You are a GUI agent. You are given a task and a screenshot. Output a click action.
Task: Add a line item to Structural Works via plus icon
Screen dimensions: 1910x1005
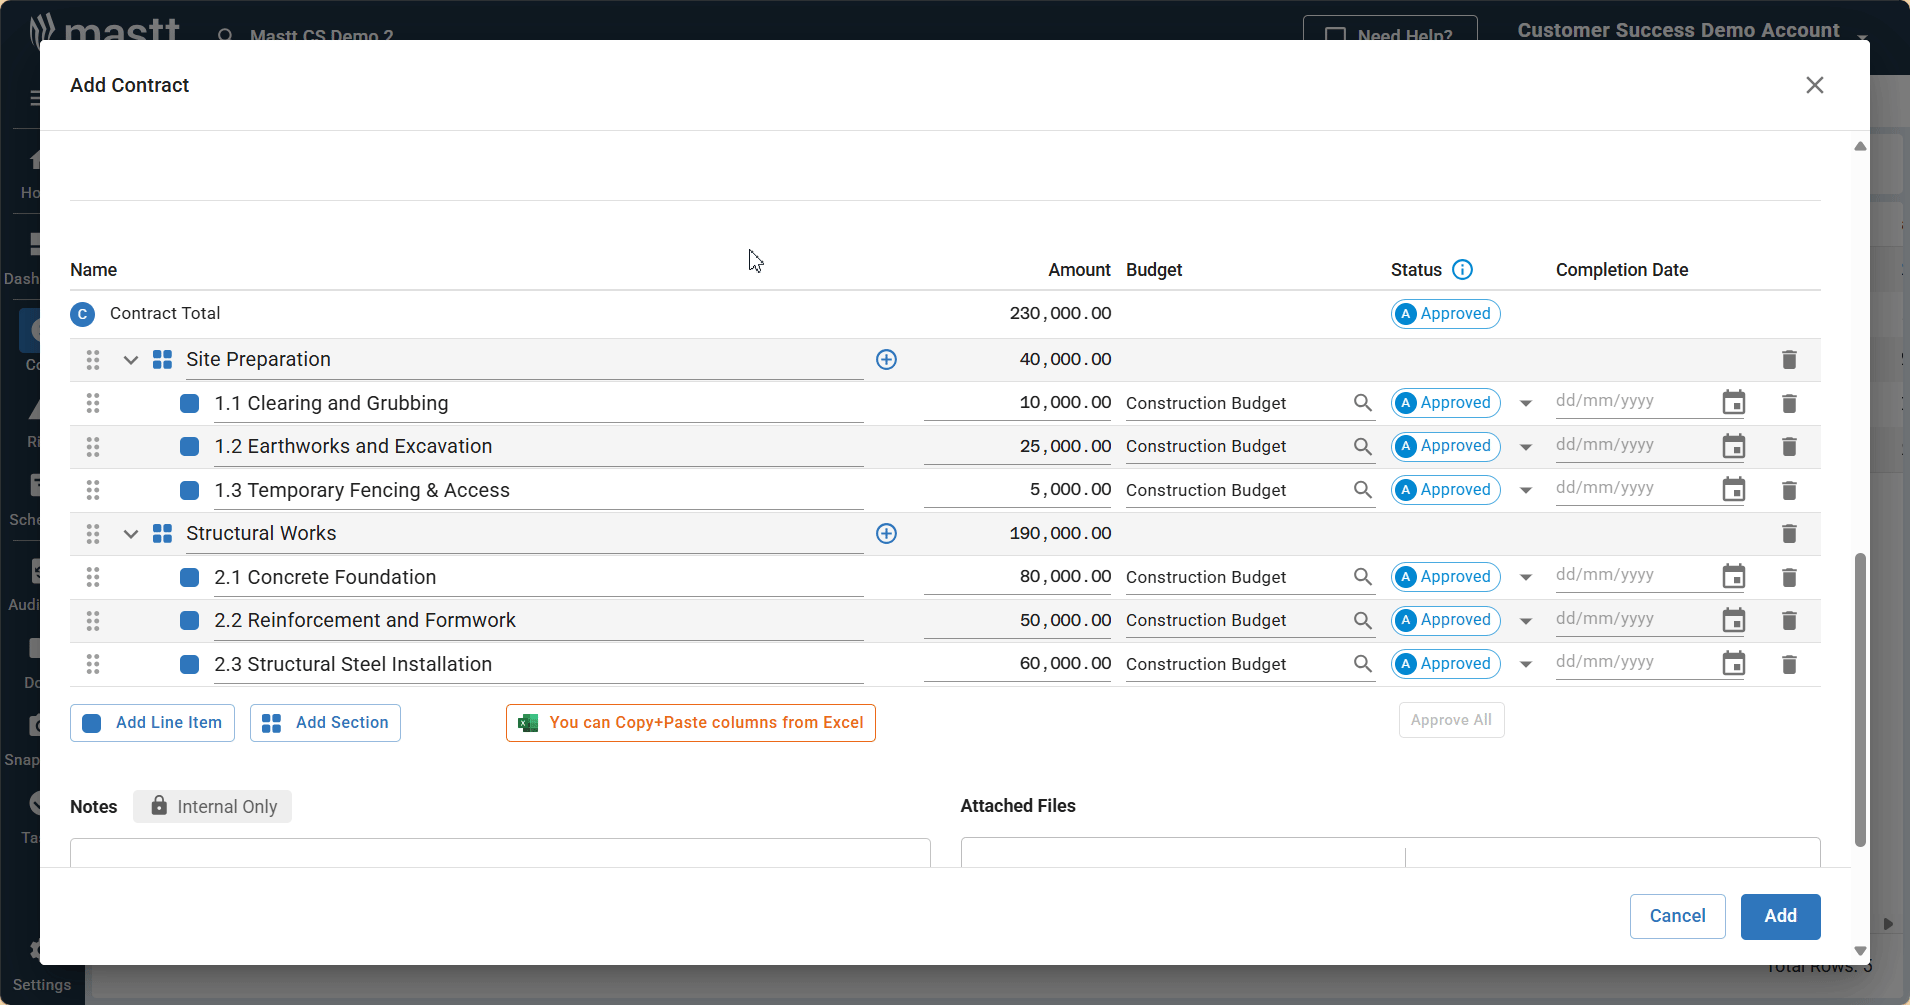[x=886, y=533]
